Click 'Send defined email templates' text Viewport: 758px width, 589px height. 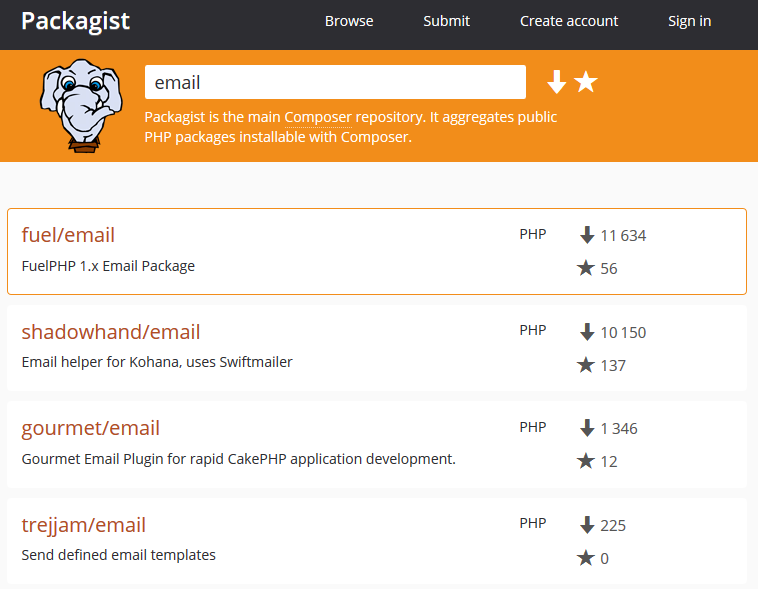pyautogui.click(x=118, y=555)
